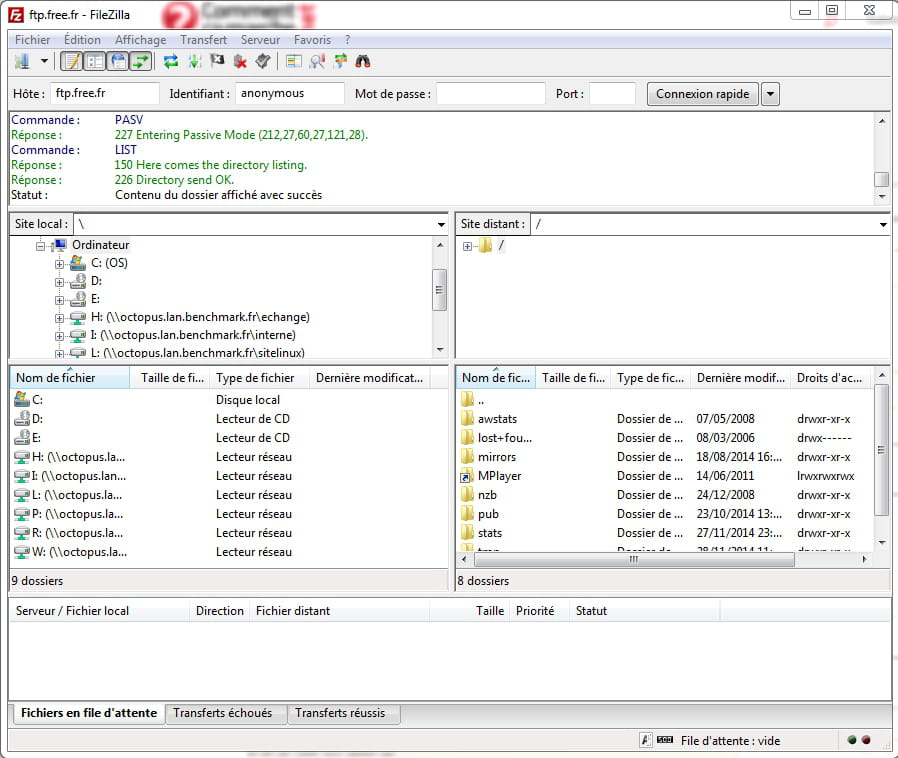Screen dimensions: 898x758
Task: Toggle the message log display
Action: [72, 61]
